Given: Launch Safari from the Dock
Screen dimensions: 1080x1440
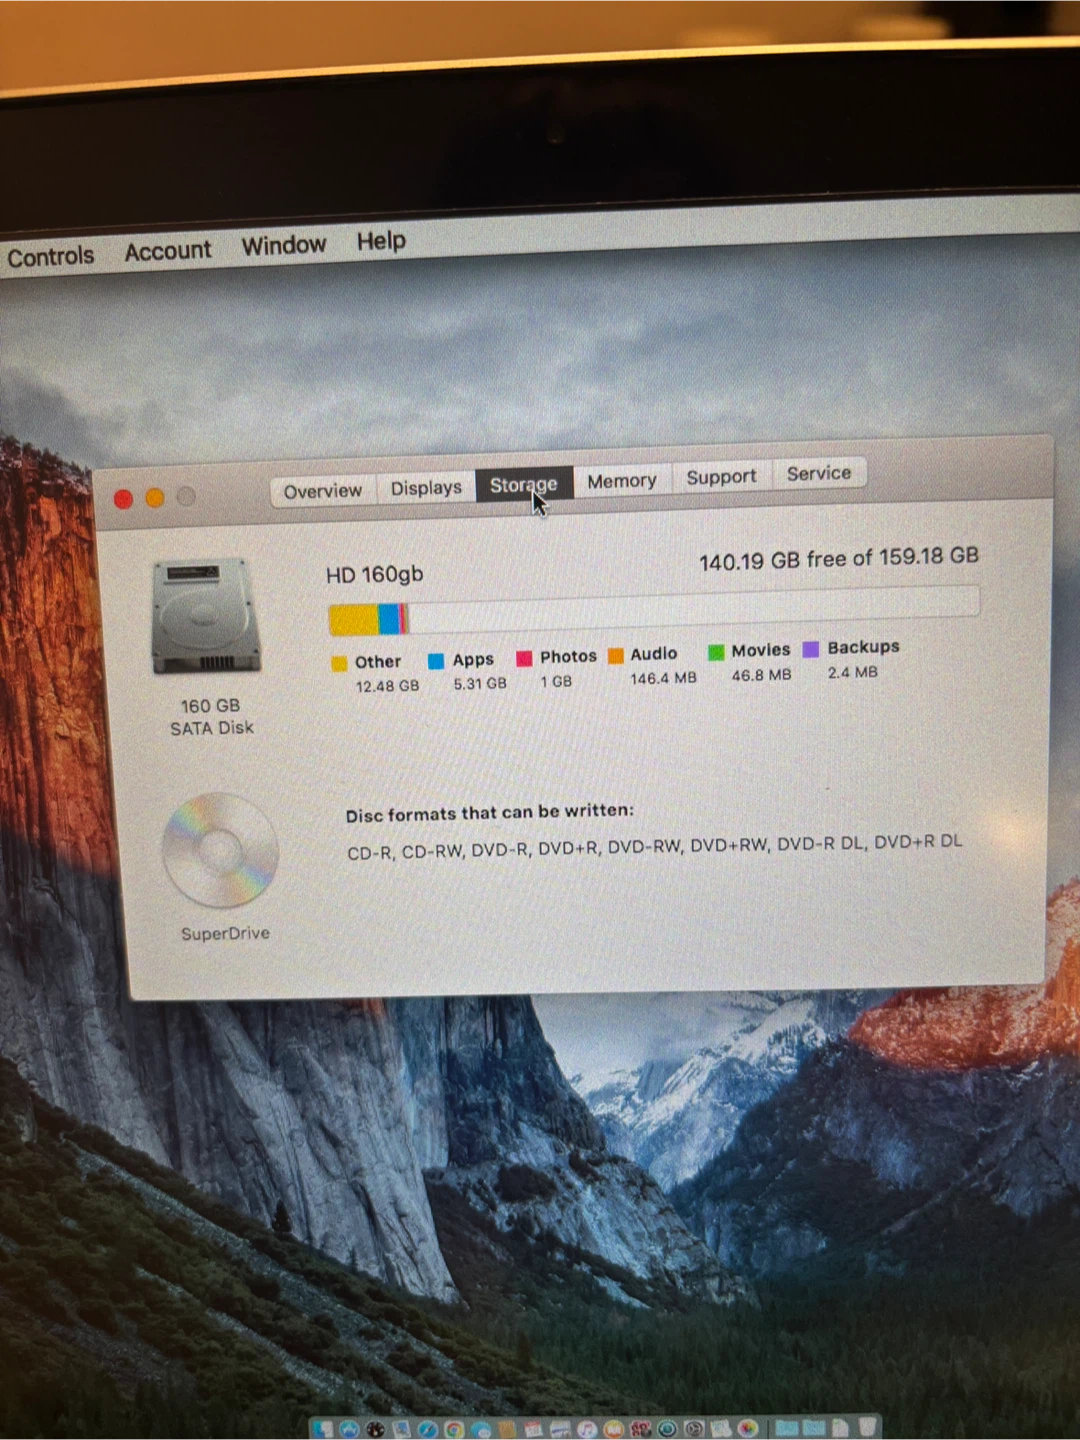Looking at the screenshot, I should click(x=427, y=1428).
